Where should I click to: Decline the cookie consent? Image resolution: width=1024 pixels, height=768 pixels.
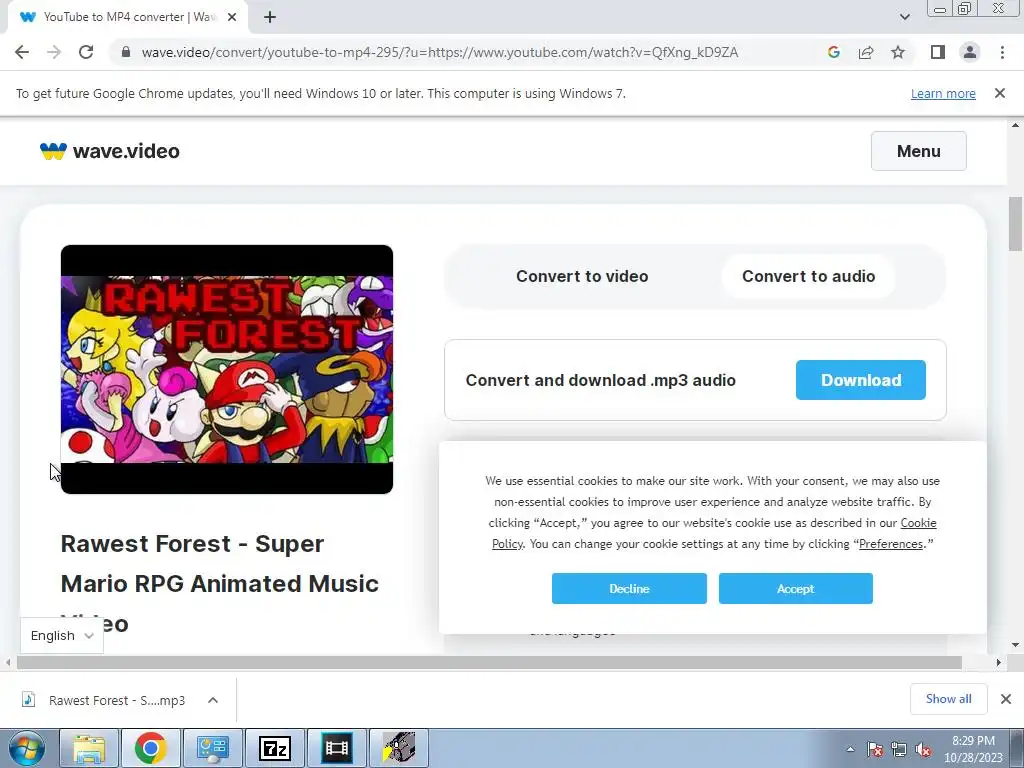click(x=629, y=588)
